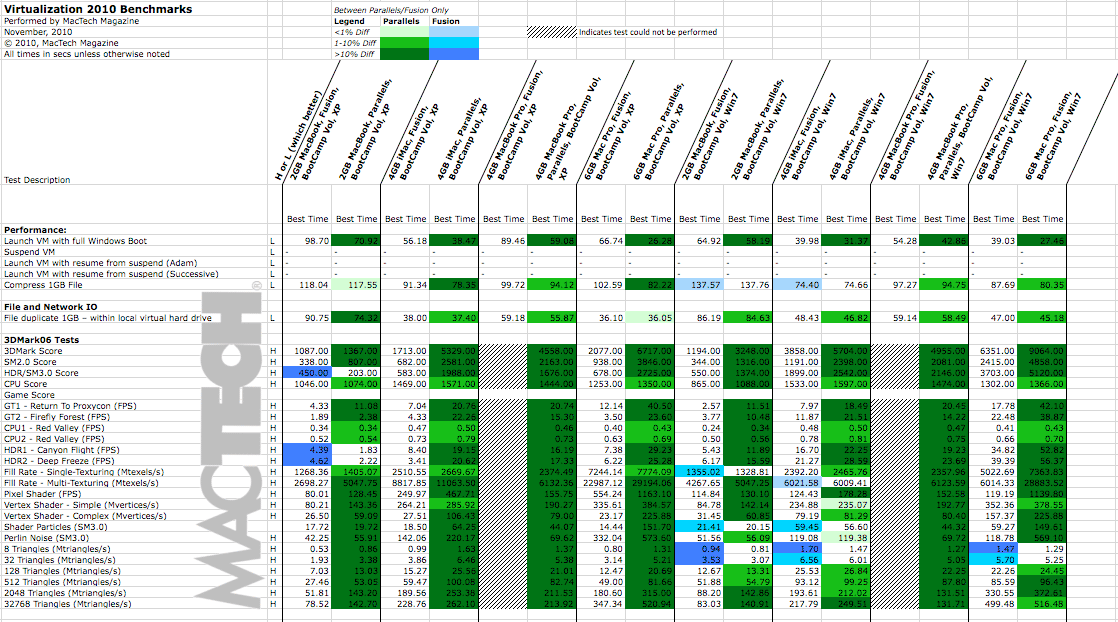
Task: Click the Fusion legend column header
Action: coord(445,21)
